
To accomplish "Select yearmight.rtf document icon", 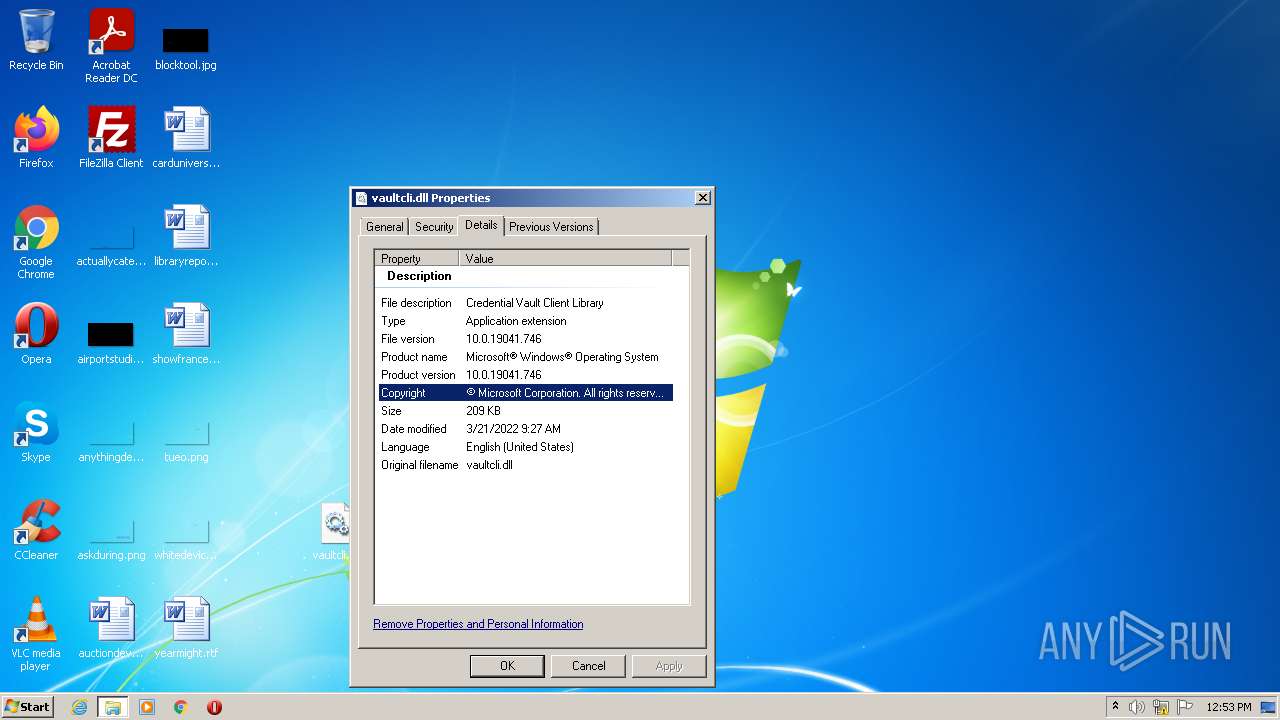I will (x=186, y=629).
